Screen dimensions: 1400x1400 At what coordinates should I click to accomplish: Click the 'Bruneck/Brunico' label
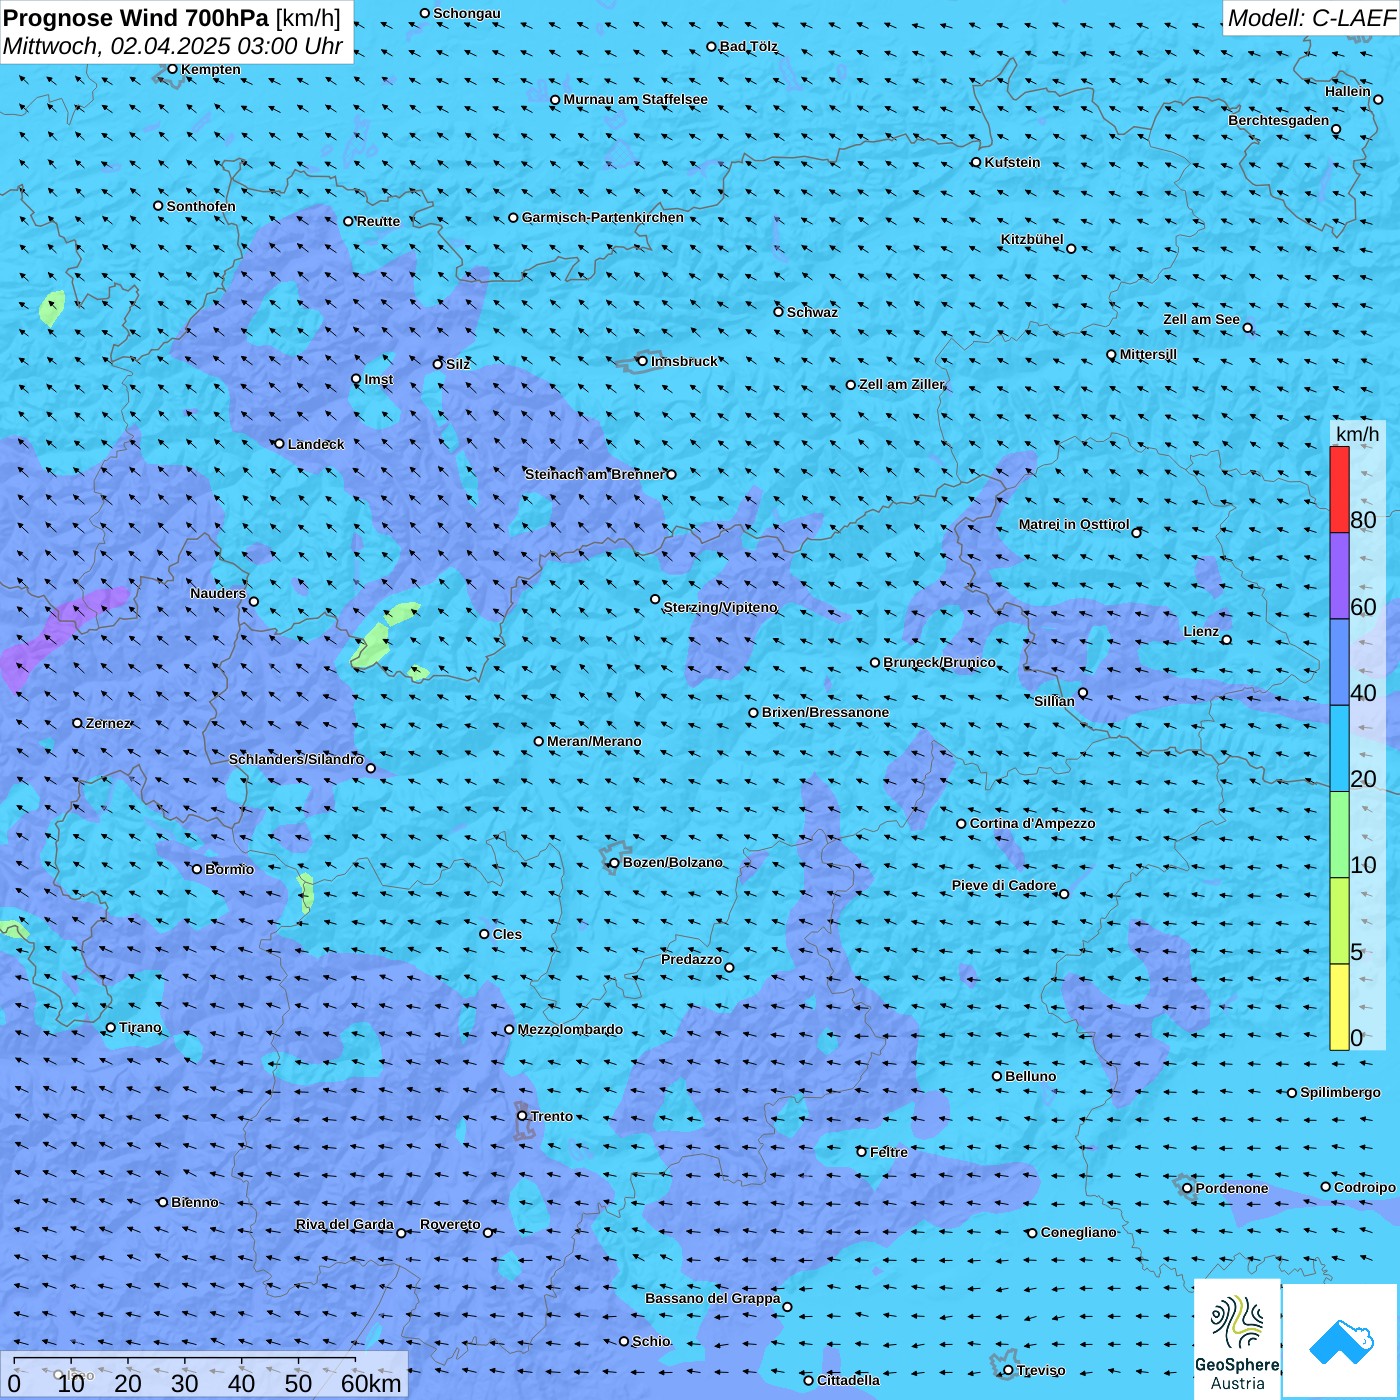point(939,662)
